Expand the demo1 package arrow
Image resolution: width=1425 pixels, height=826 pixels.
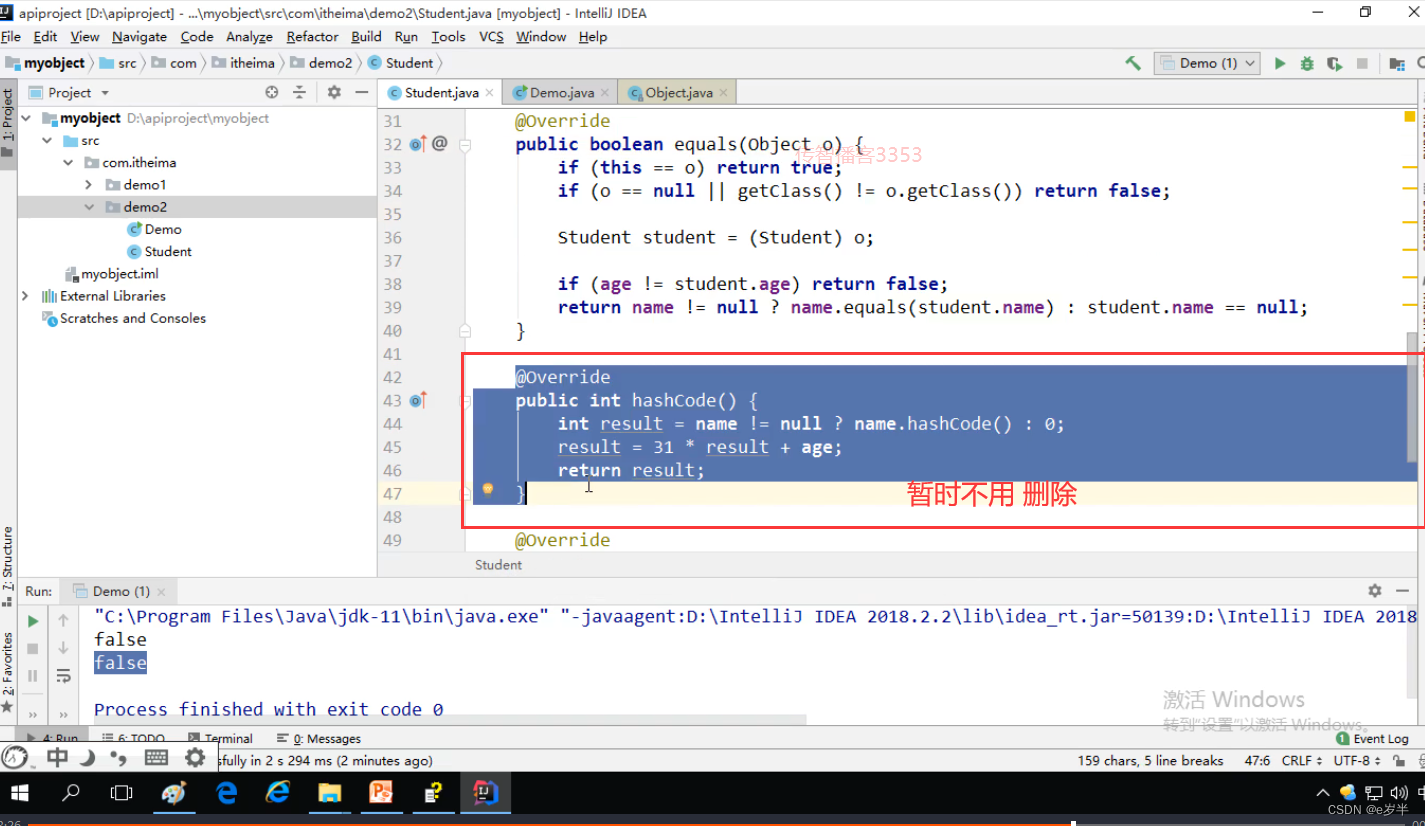[x=89, y=185]
